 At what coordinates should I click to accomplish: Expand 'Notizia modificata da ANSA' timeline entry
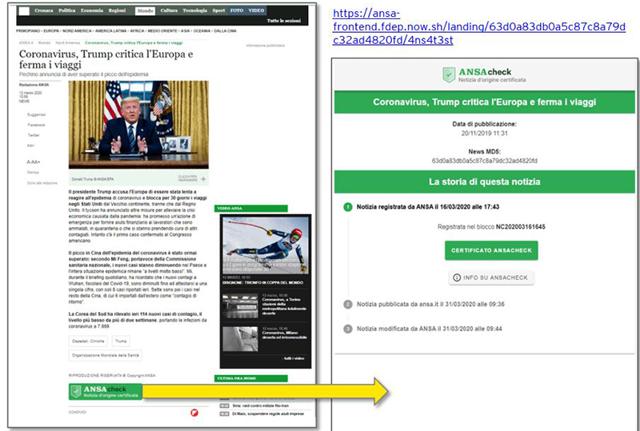428,329
